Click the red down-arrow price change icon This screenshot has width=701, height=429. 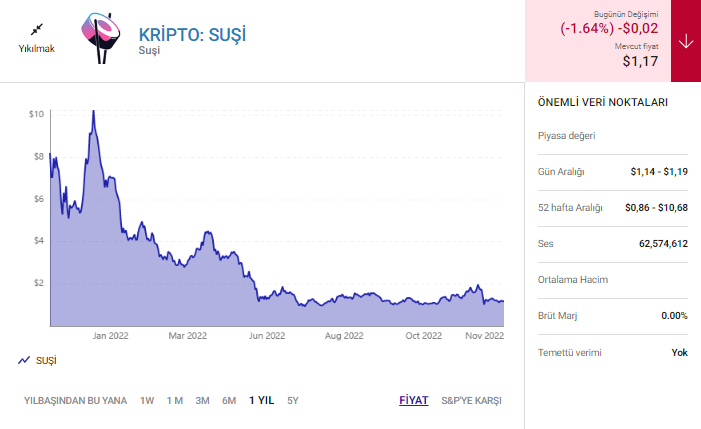[686, 42]
